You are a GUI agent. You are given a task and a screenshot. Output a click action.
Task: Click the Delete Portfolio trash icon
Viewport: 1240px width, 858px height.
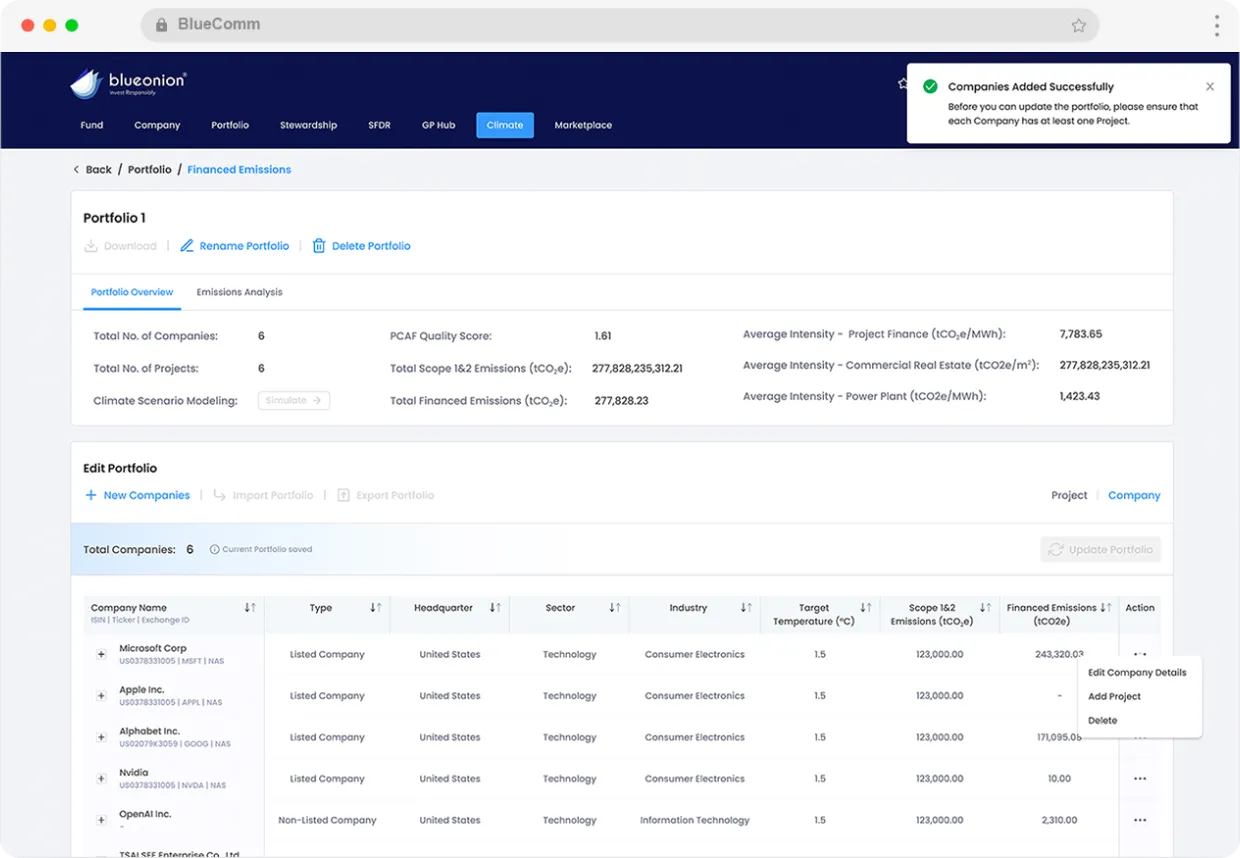point(319,246)
